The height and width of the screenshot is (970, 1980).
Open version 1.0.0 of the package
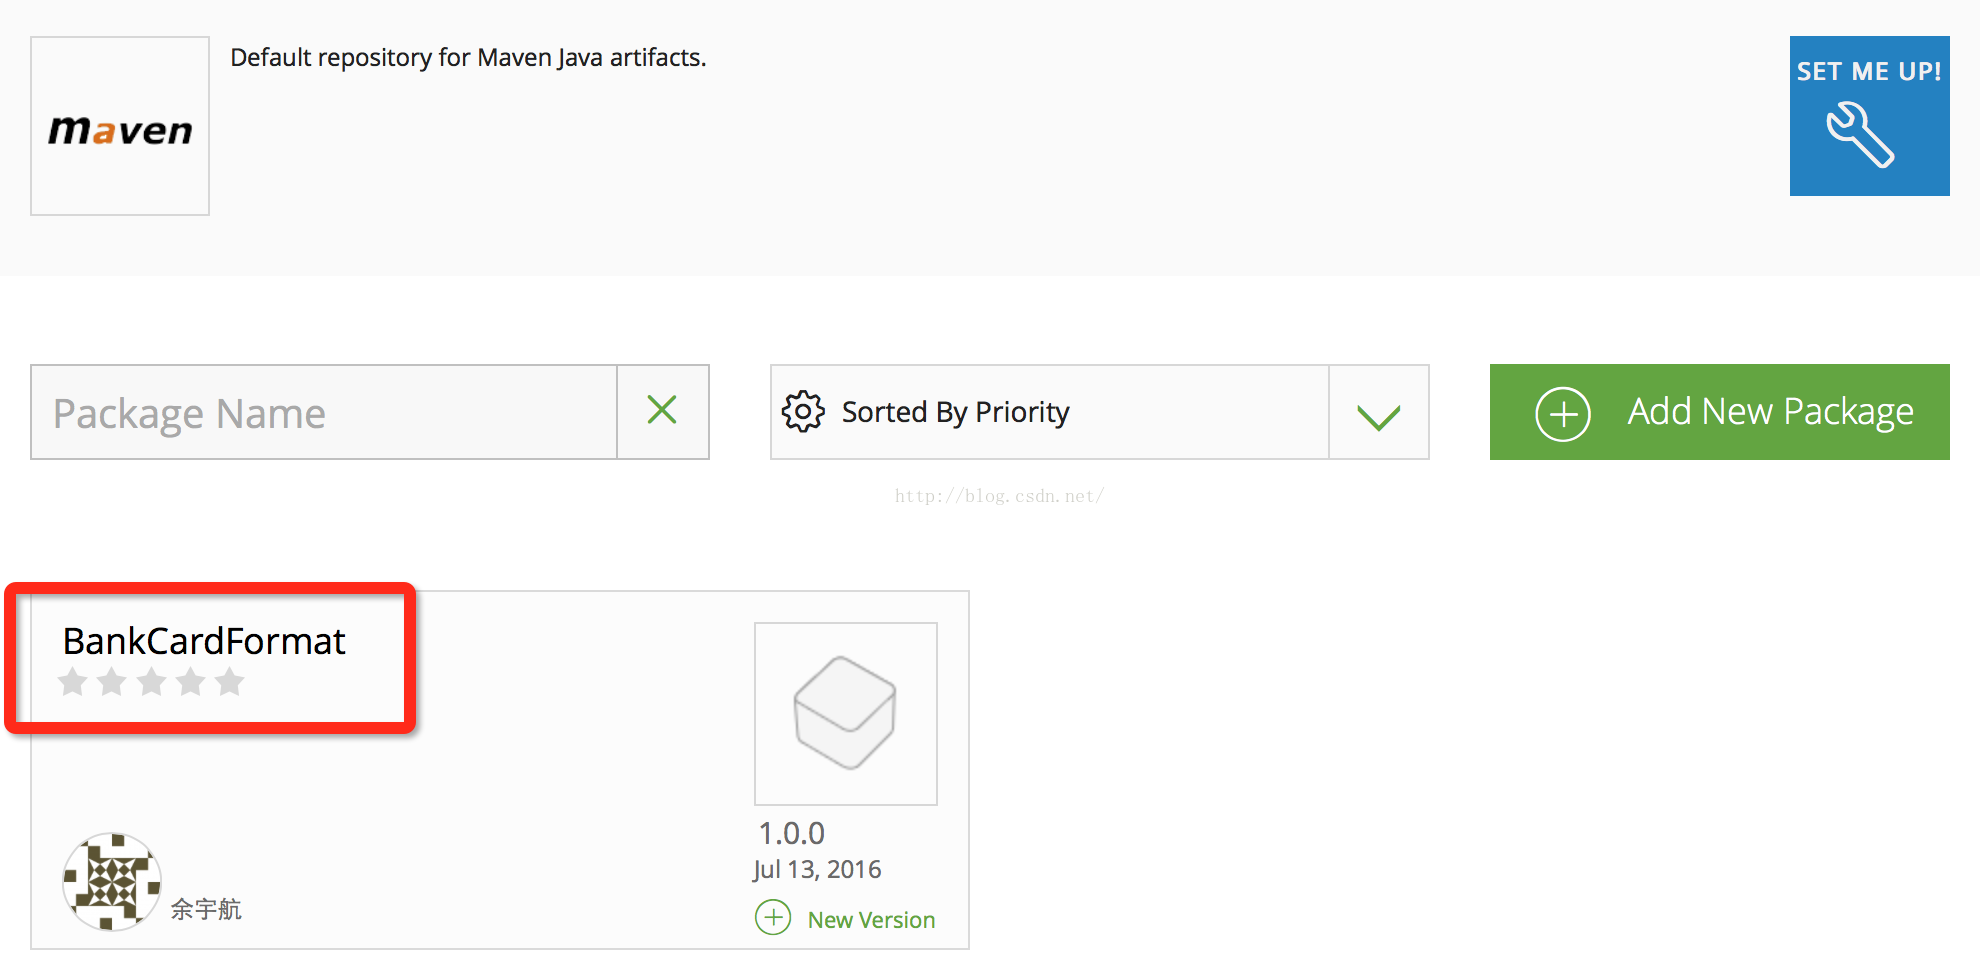[x=791, y=833]
